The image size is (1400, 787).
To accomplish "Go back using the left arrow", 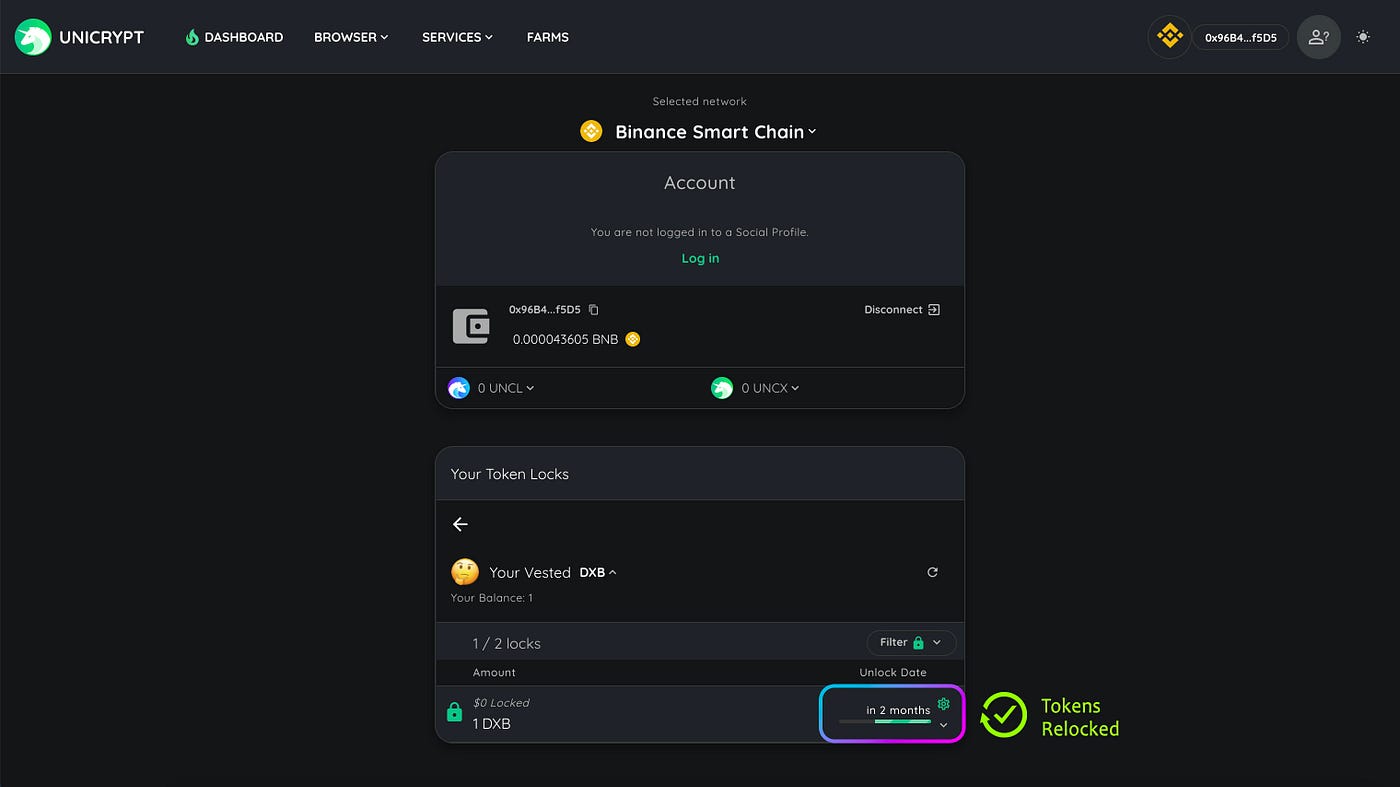I will point(460,524).
